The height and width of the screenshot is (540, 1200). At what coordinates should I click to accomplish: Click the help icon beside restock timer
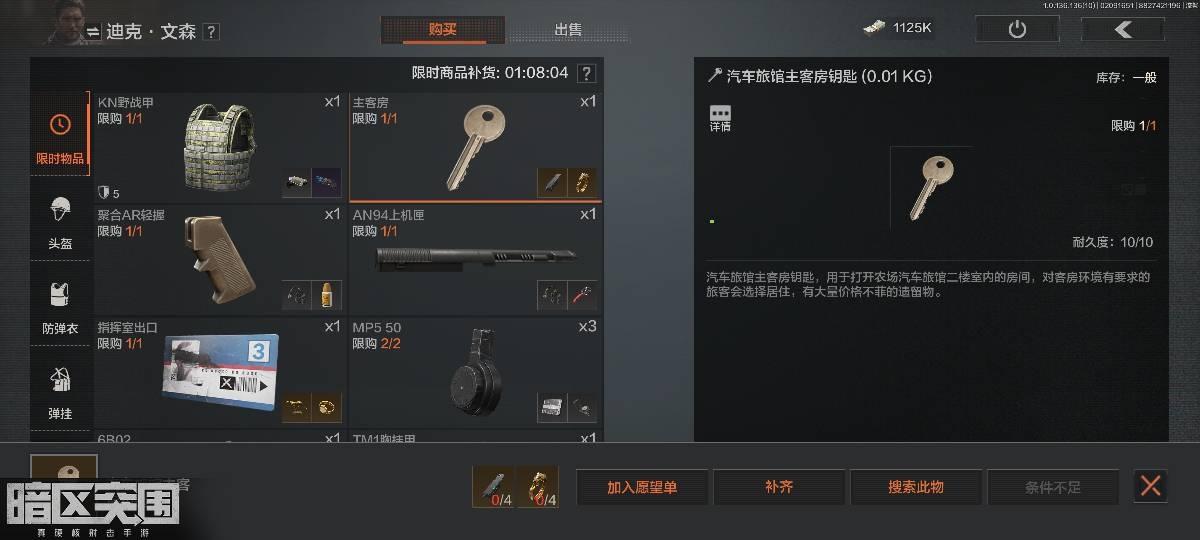pyautogui.click(x=587, y=73)
